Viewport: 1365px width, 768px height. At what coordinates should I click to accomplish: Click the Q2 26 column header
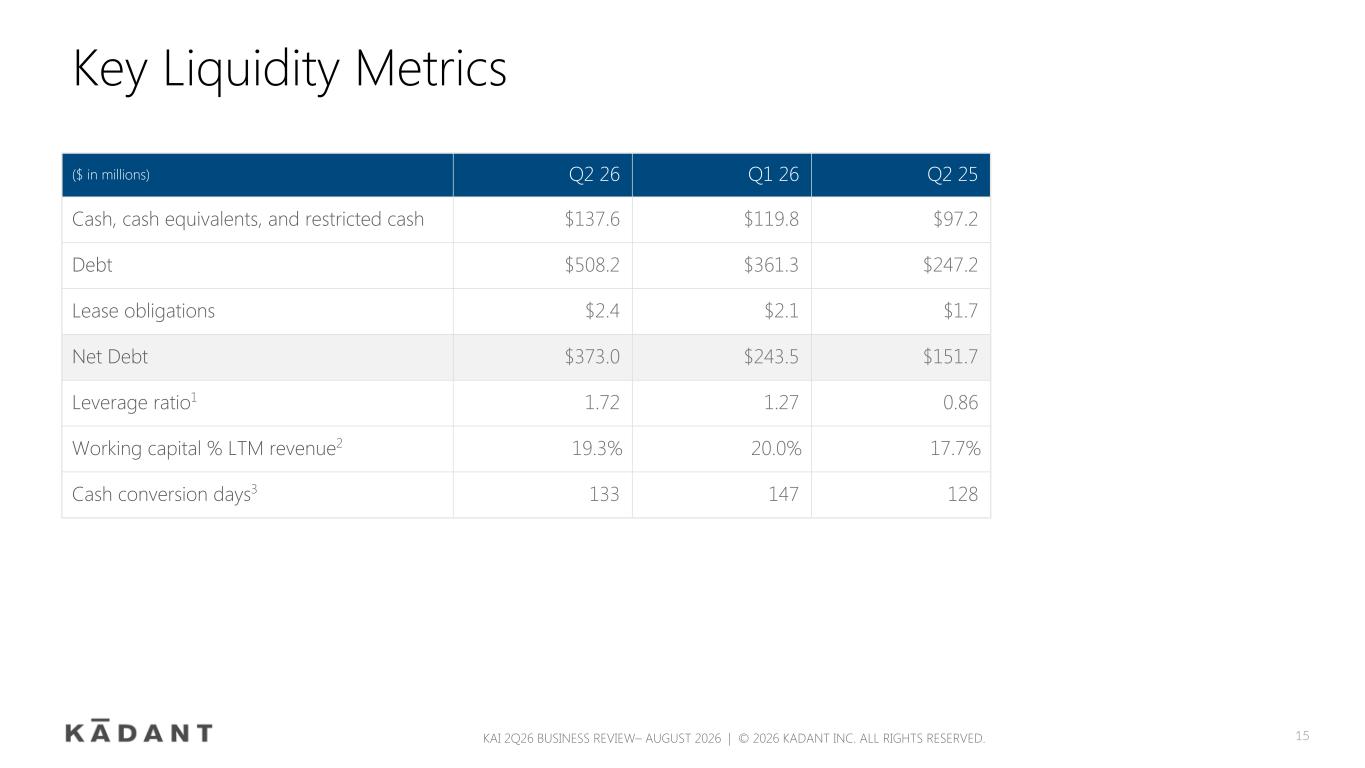594,175
